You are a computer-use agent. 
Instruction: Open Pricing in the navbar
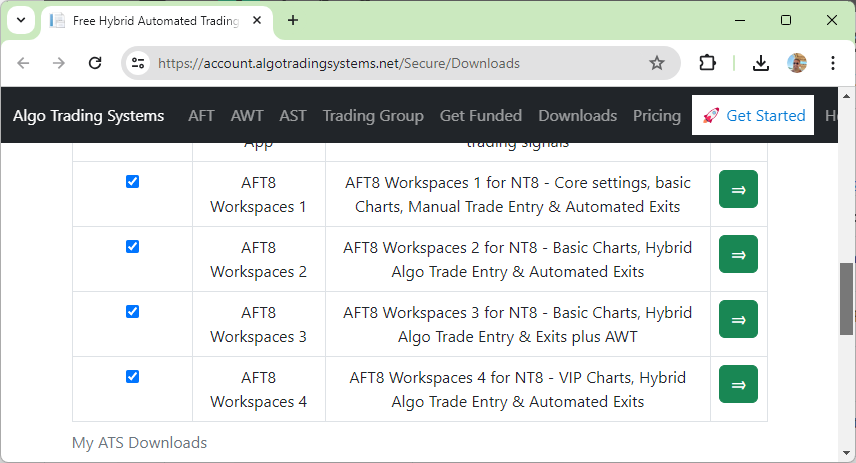tap(657, 116)
